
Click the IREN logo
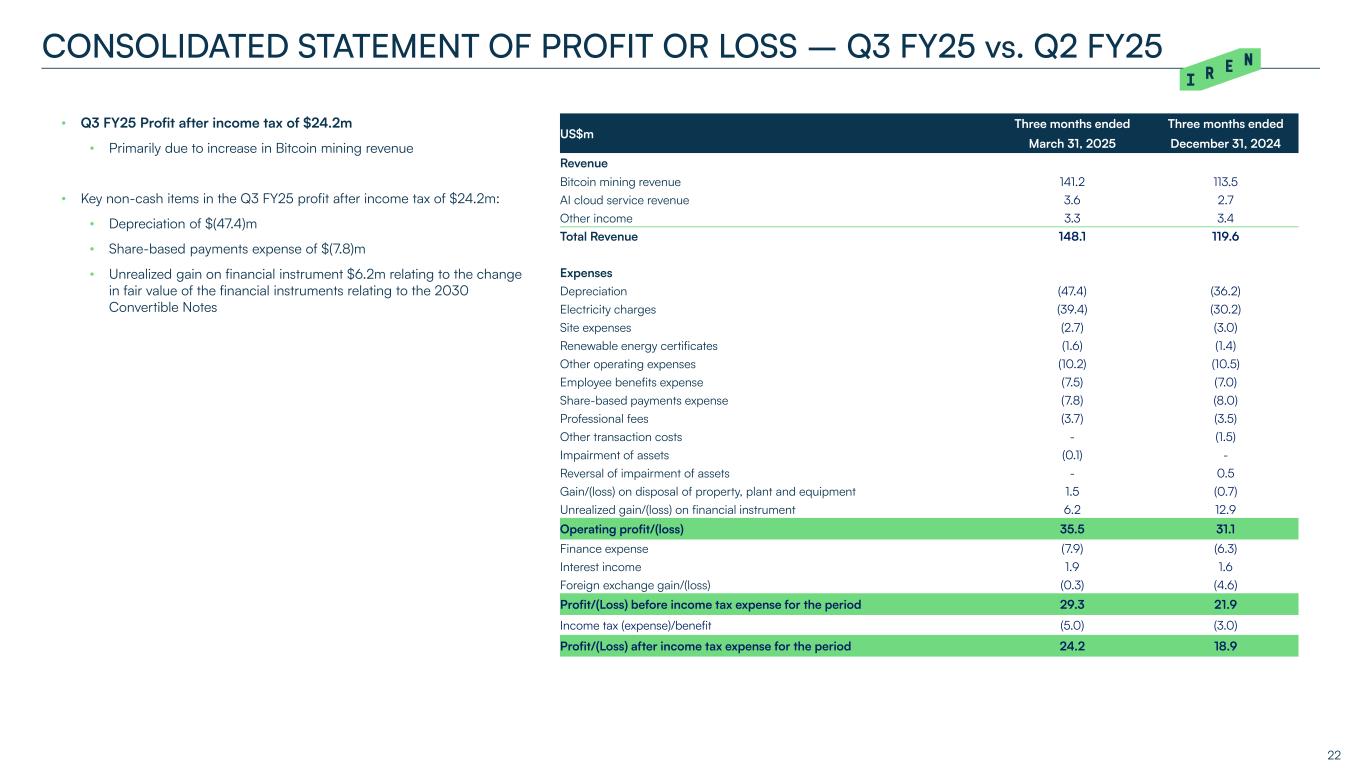tap(1223, 68)
